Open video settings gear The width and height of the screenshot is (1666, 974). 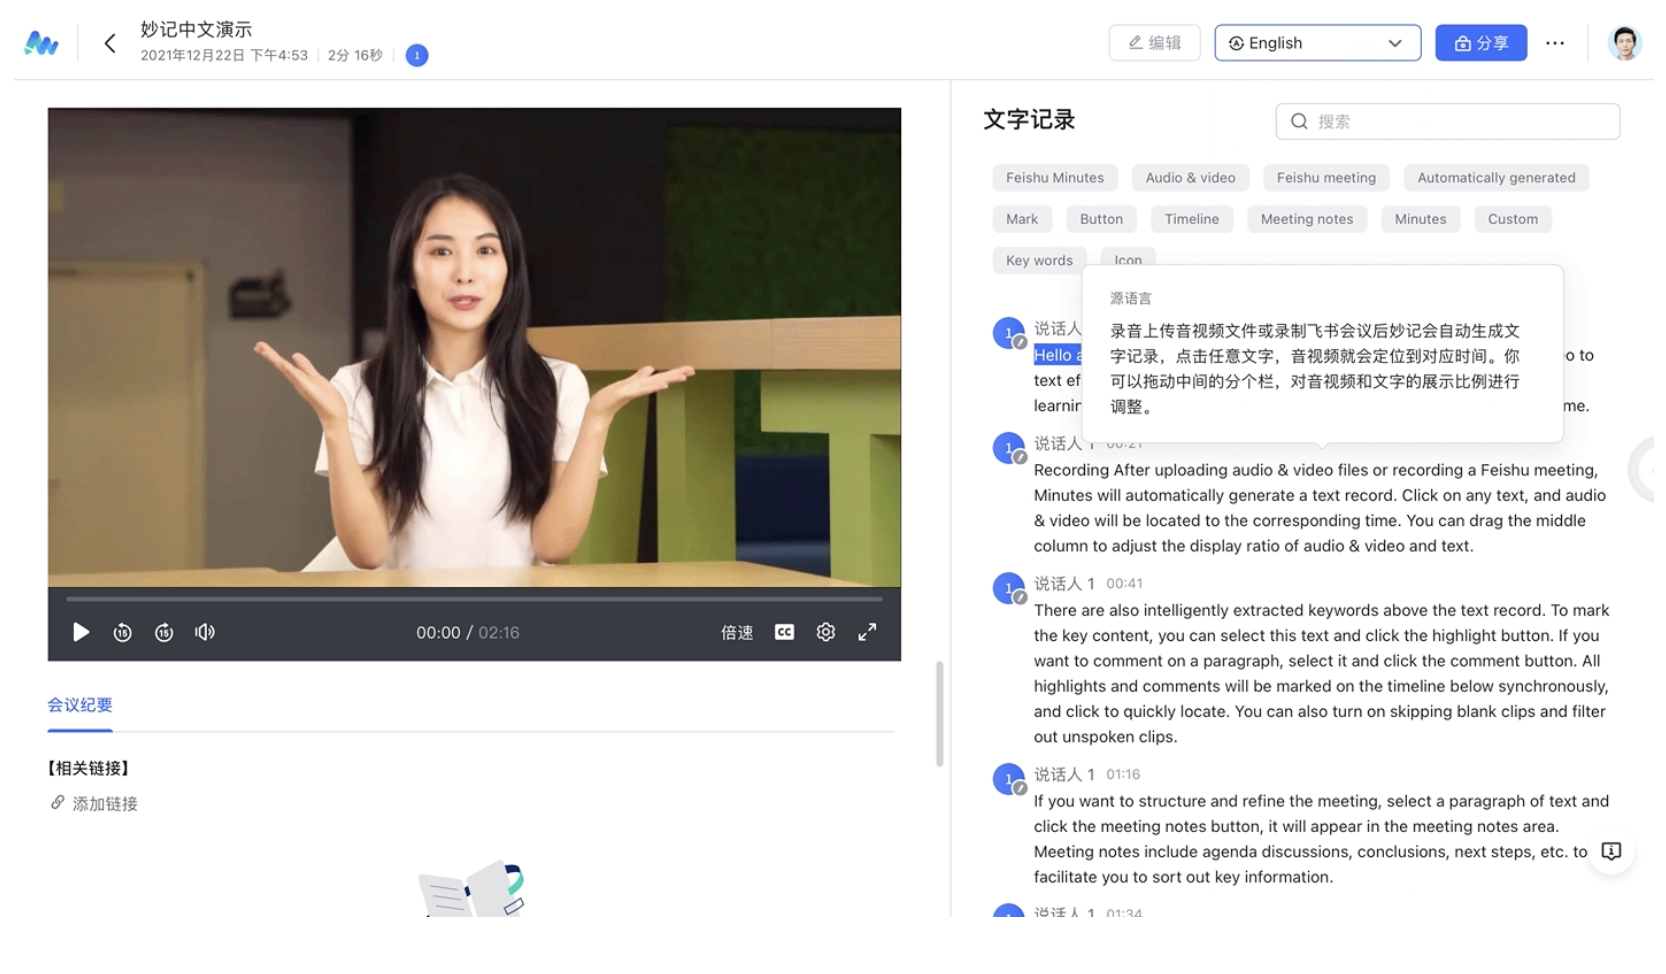coord(825,632)
